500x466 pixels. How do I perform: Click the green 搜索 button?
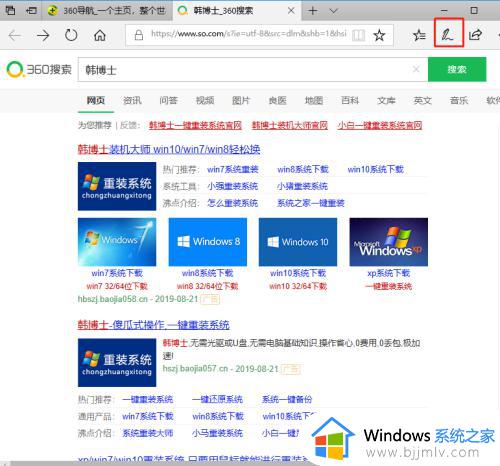(457, 69)
